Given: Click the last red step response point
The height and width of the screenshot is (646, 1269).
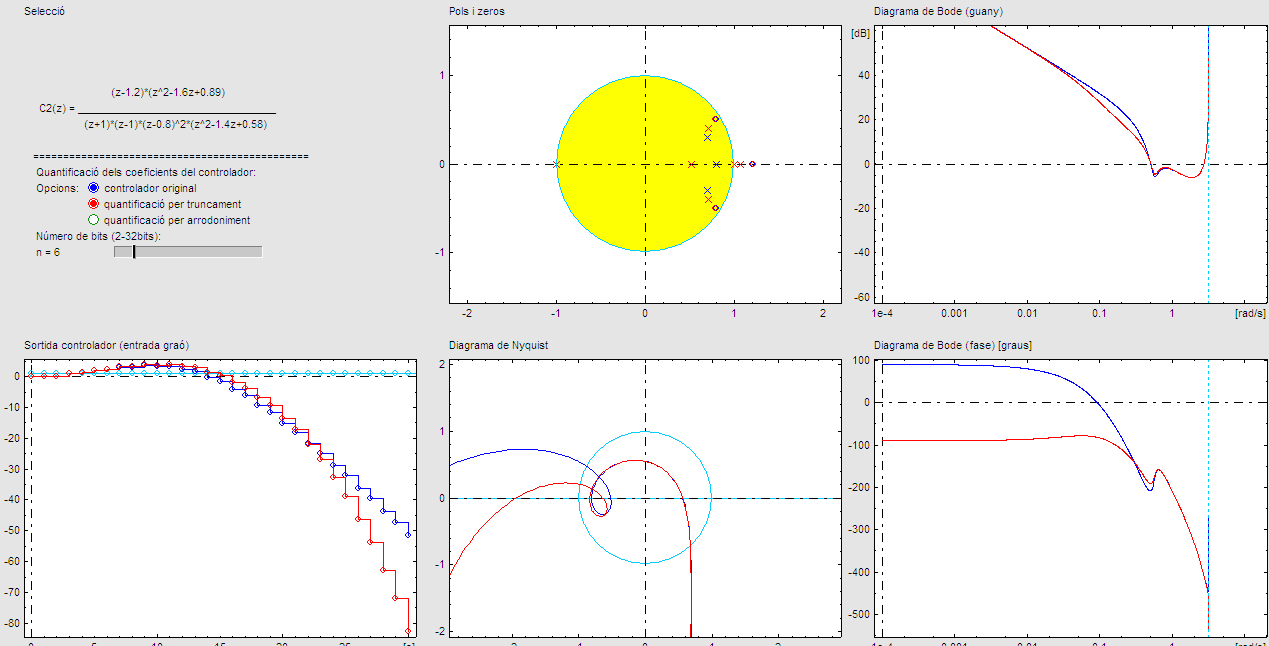Looking at the screenshot, I should pos(408,631).
